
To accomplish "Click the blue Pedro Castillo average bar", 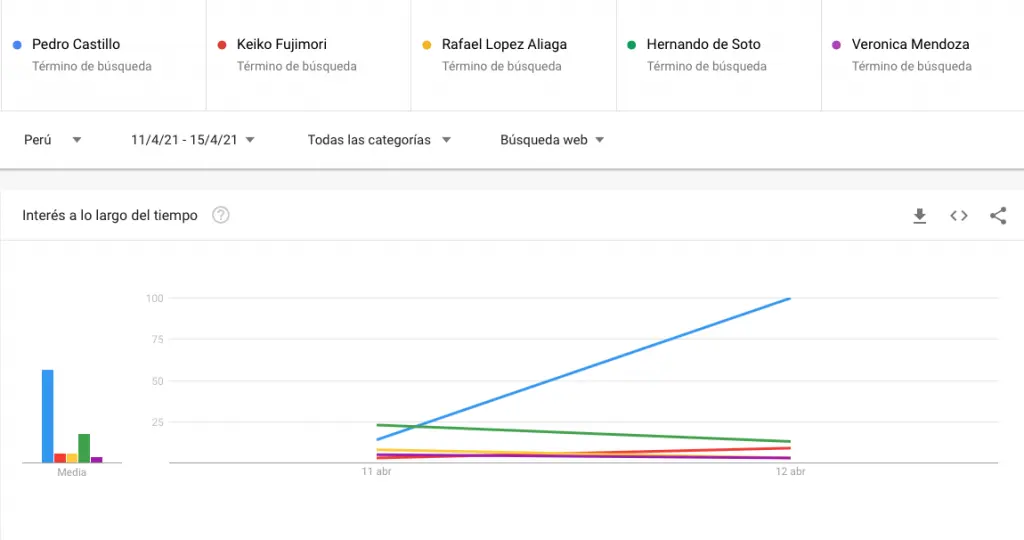I will coord(48,416).
